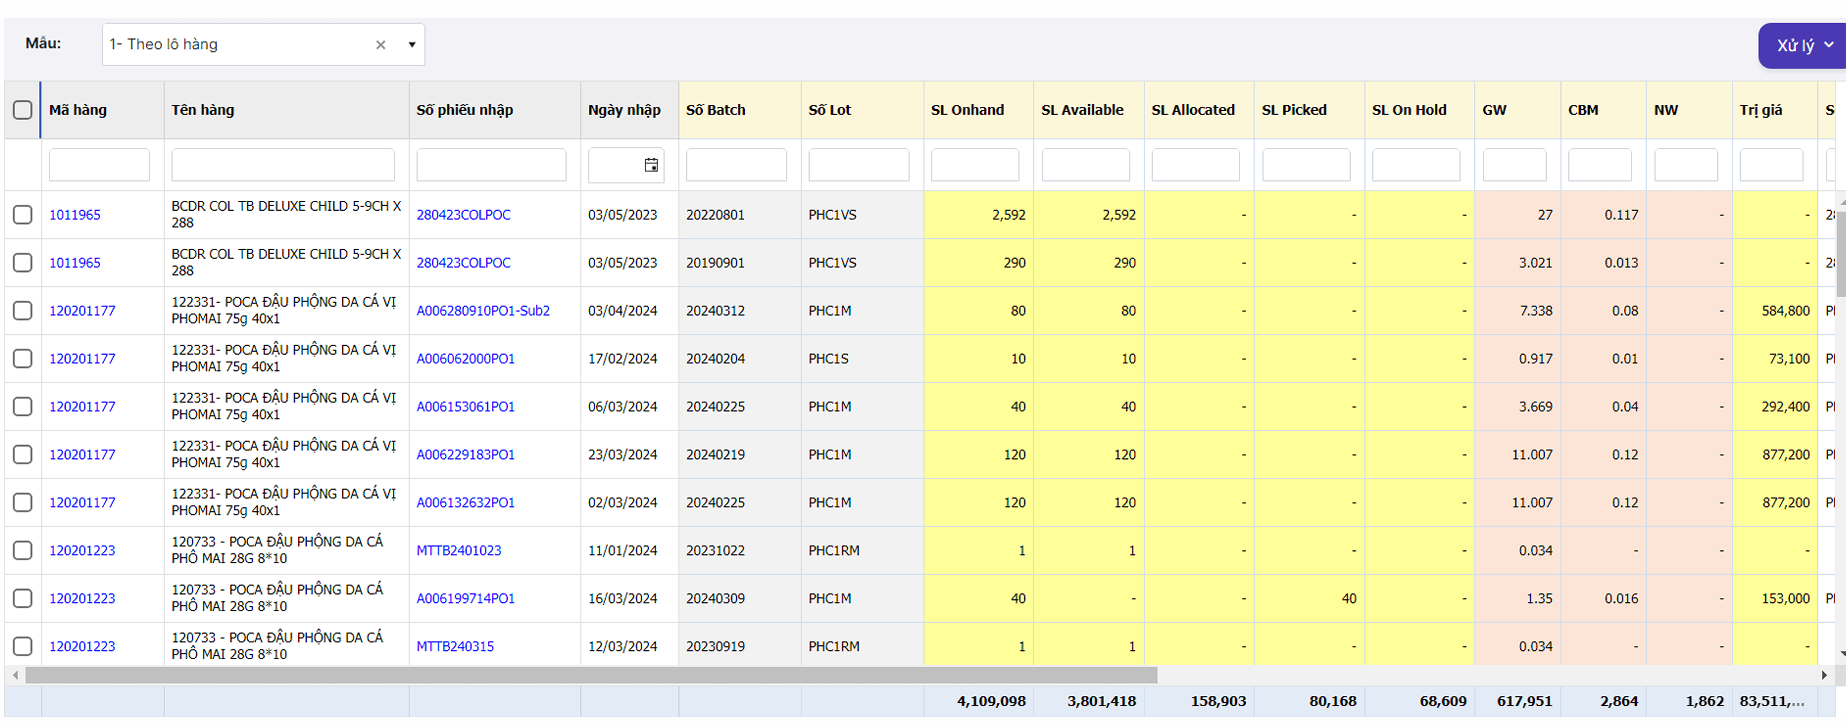1846x726 pixels.
Task: Open receipt A006153061PO1
Action: 465,407
